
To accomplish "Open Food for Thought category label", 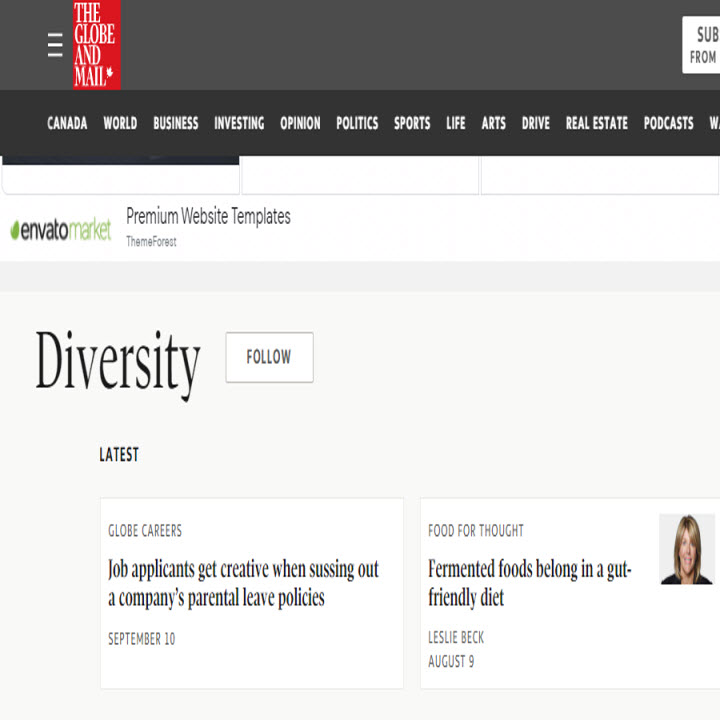I will point(476,531).
